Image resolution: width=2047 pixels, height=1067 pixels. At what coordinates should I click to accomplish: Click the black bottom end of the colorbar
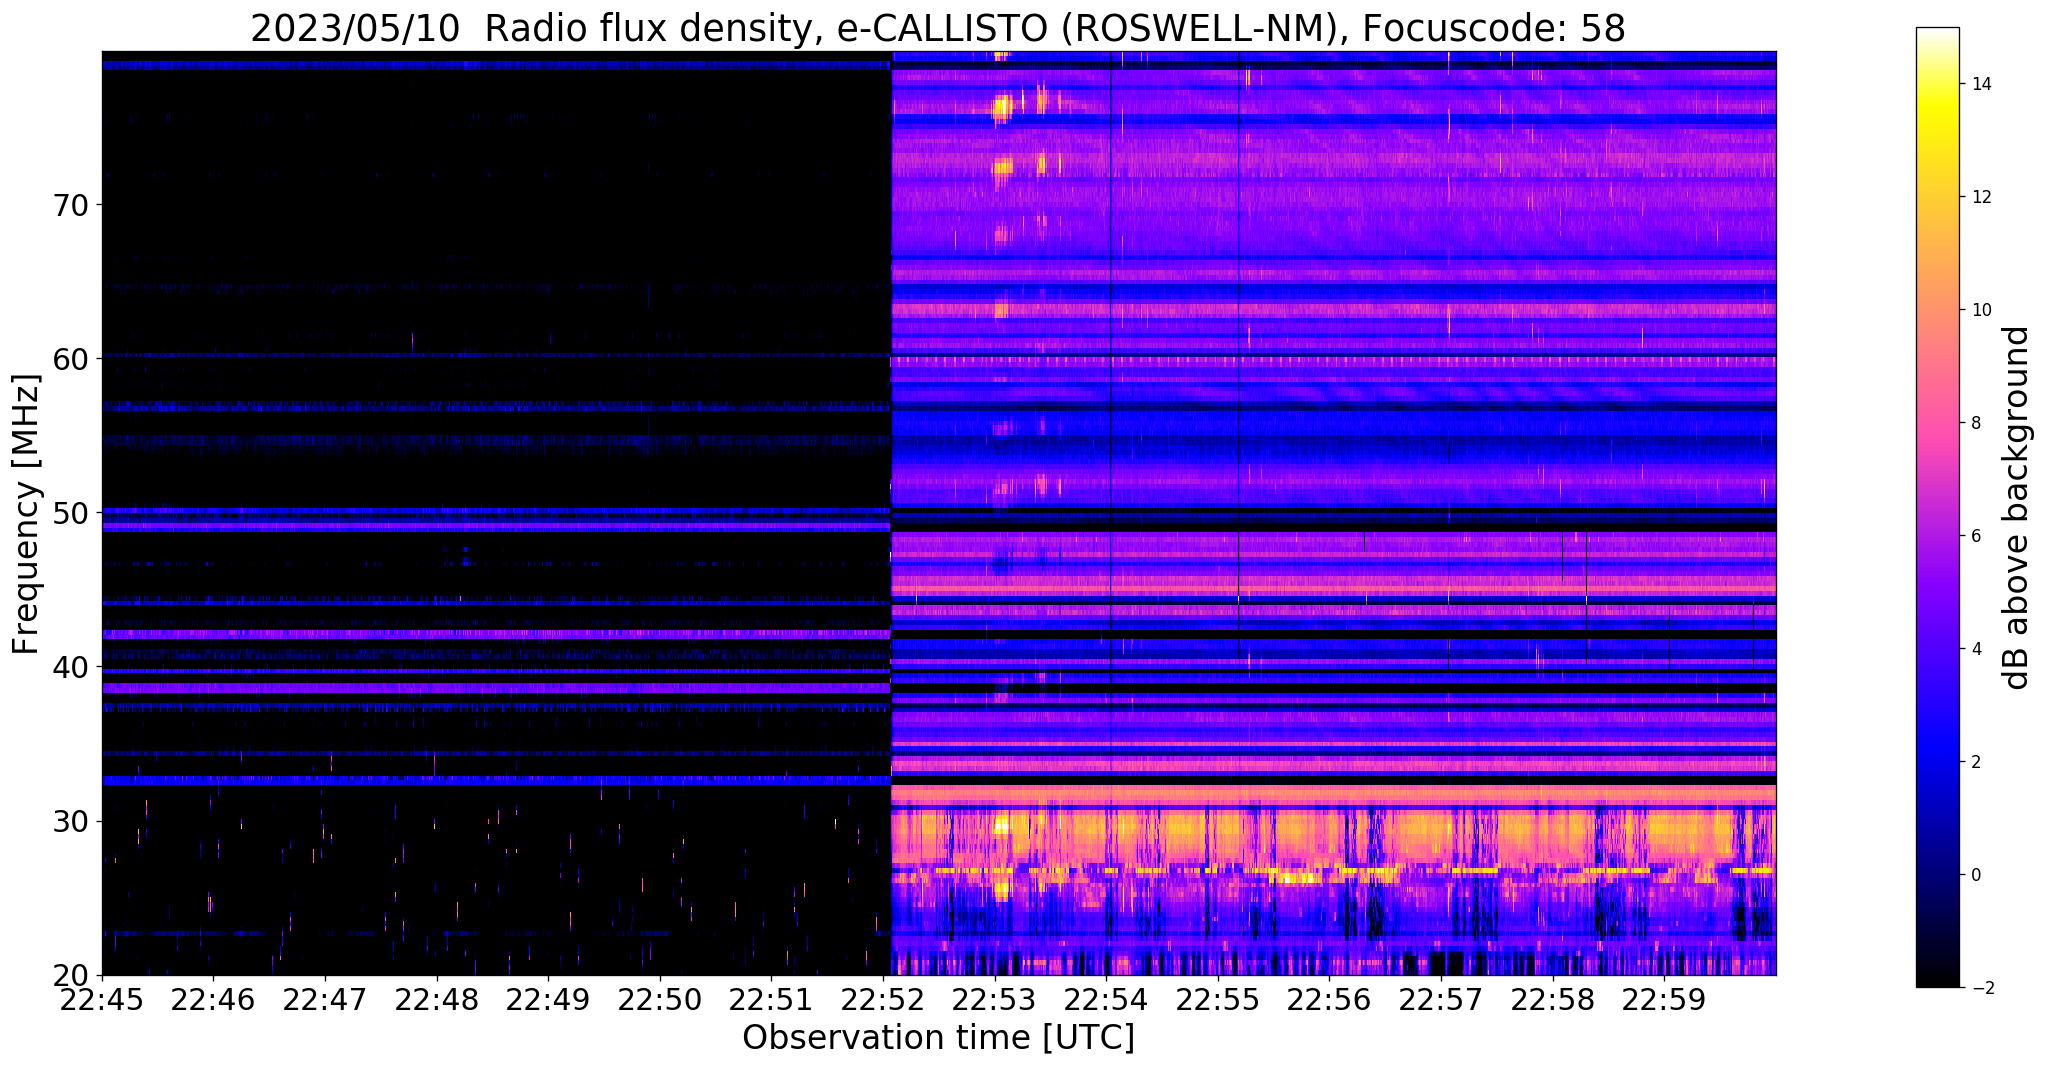coord(1937,982)
